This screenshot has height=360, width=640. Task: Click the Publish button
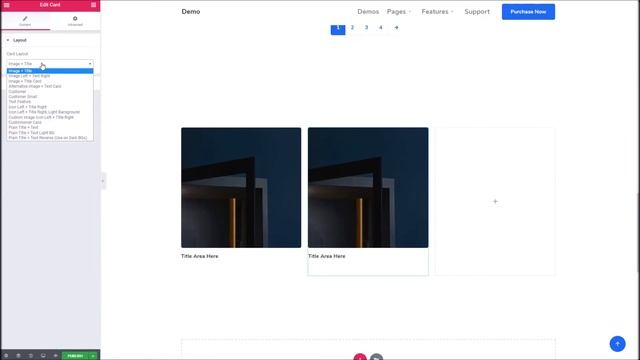[x=75, y=356]
